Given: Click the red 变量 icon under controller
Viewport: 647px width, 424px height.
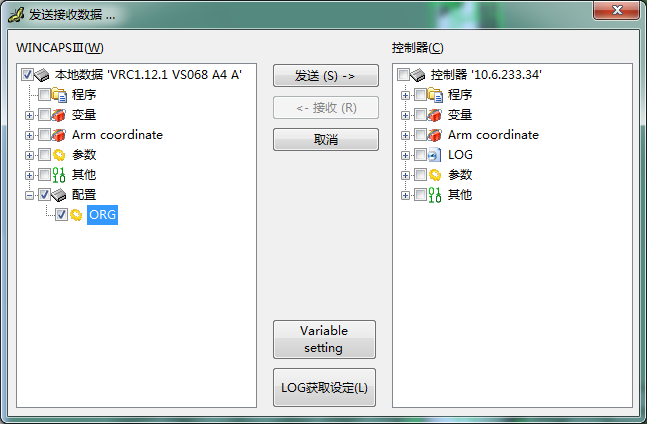Looking at the screenshot, I should pos(434,115).
